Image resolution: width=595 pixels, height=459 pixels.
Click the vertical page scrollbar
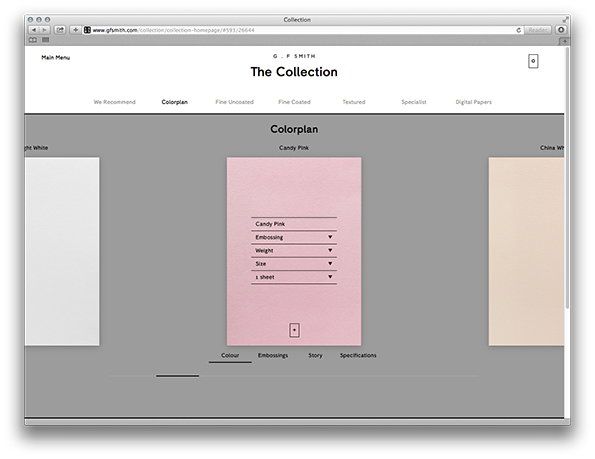tap(567, 178)
